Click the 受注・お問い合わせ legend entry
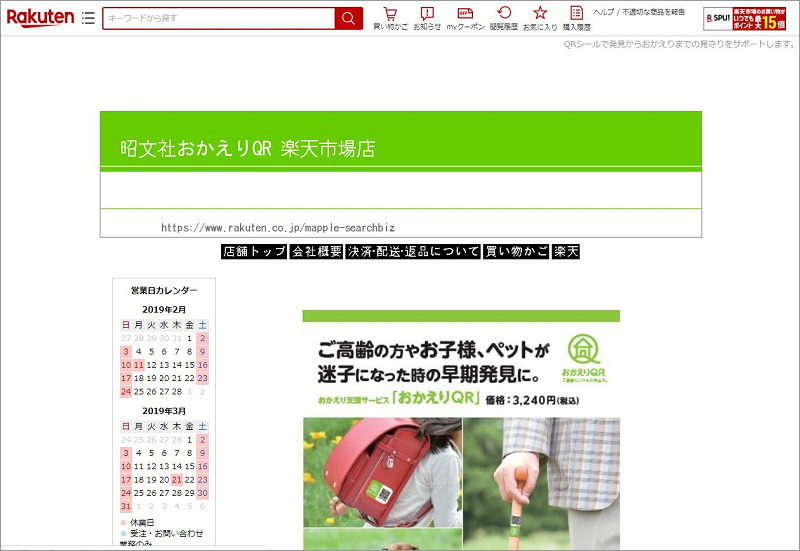800x551 pixels. click(162, 533)
